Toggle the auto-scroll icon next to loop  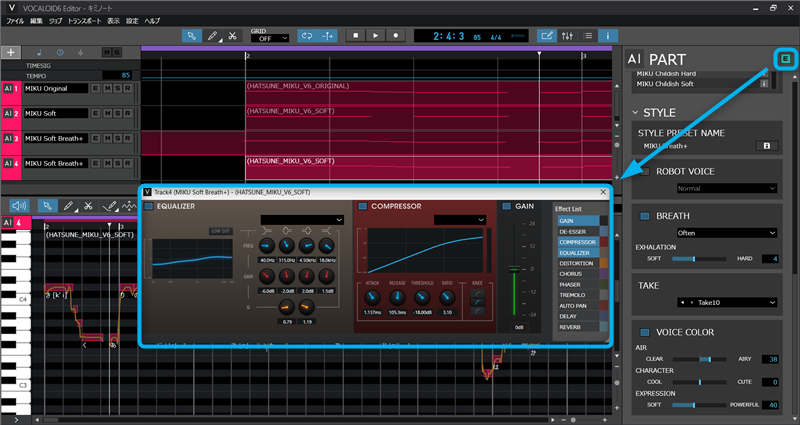click(328, 36)
